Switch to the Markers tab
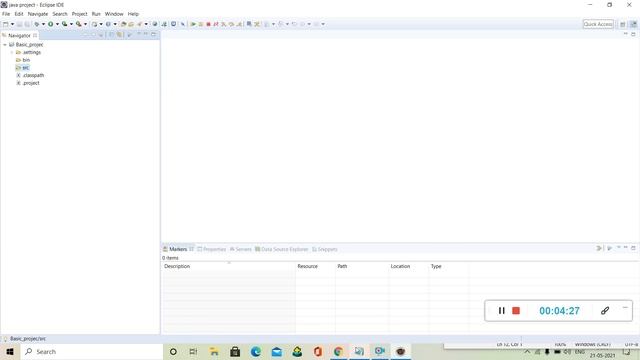This screenshot has width=640, height=360. click(178, 249)
